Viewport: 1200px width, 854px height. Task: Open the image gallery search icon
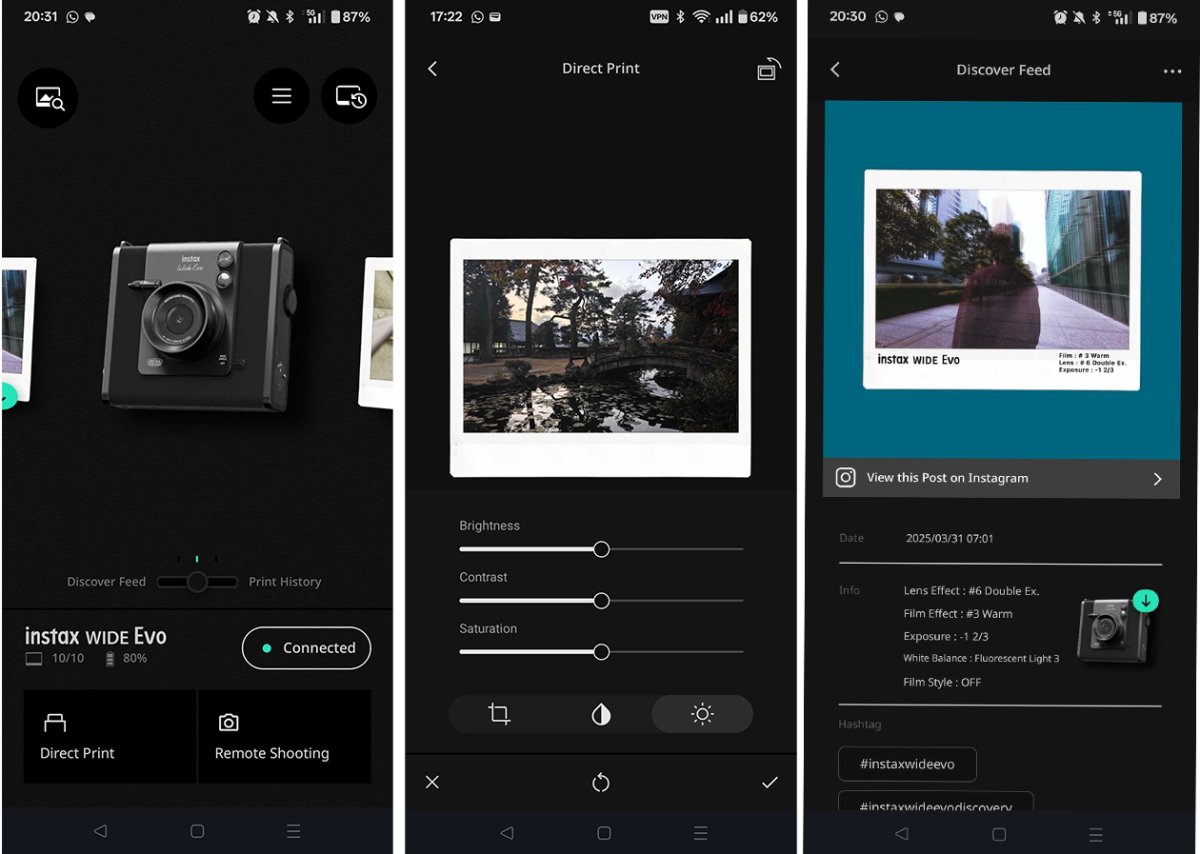coord(48,98)
